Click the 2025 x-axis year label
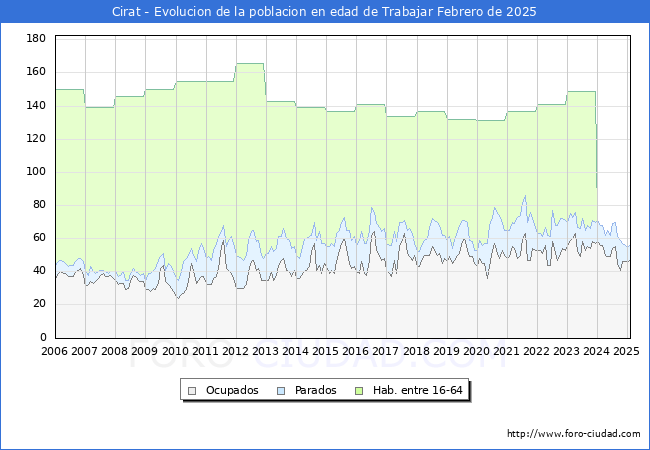Screen dimensions: 650x450 626,351
